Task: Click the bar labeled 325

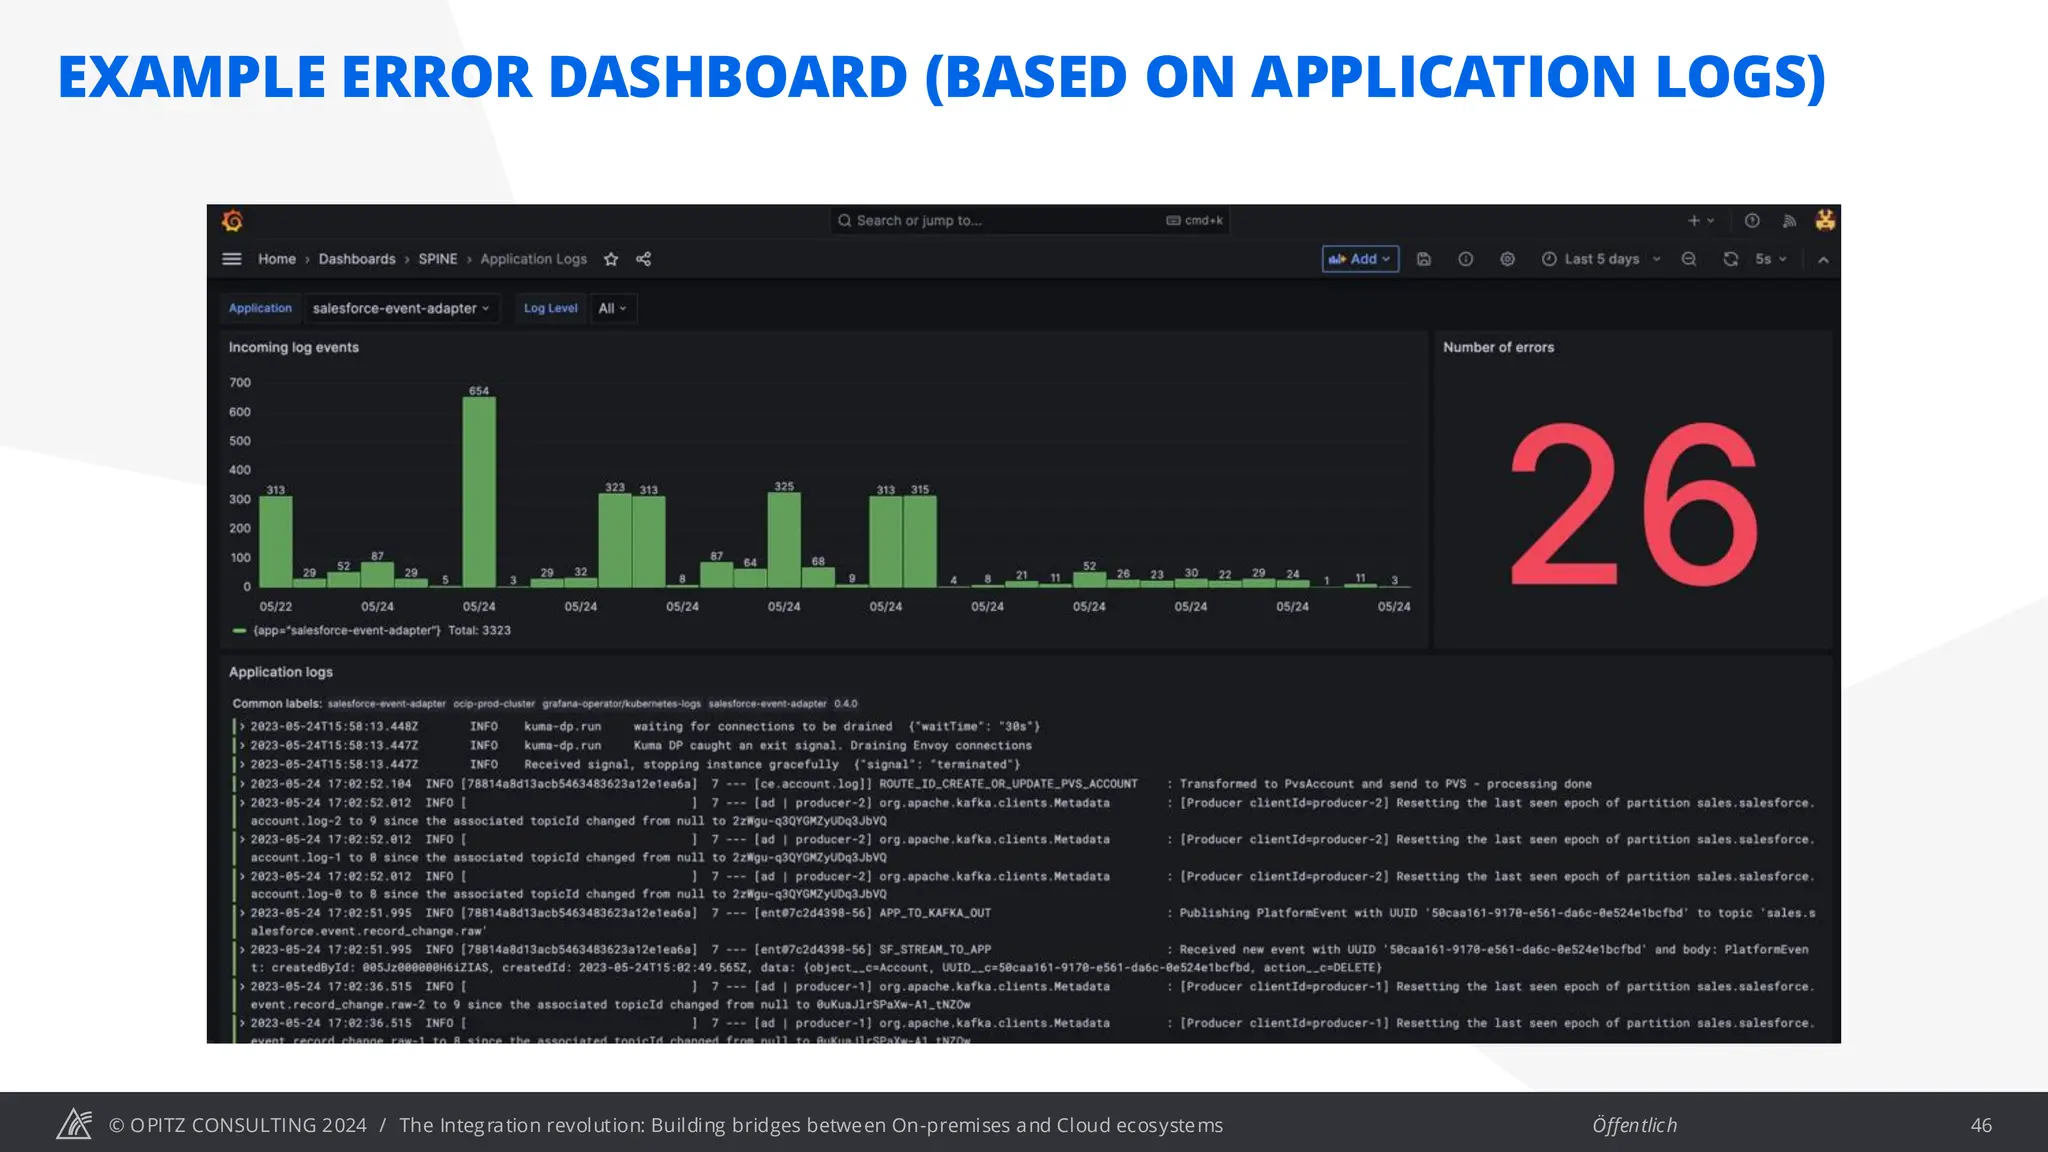Action: pyautogui.click(x=784, y=540)
